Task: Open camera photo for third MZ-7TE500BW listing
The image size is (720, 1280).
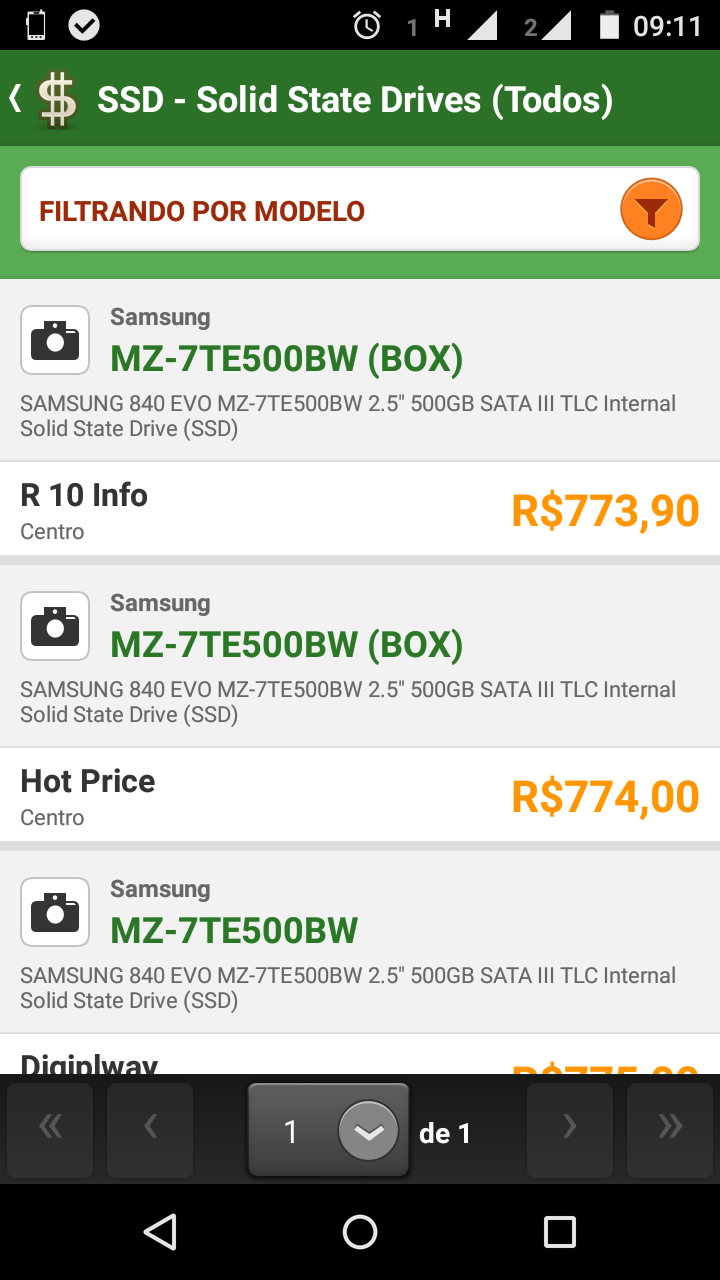Action: click(55, 912)
